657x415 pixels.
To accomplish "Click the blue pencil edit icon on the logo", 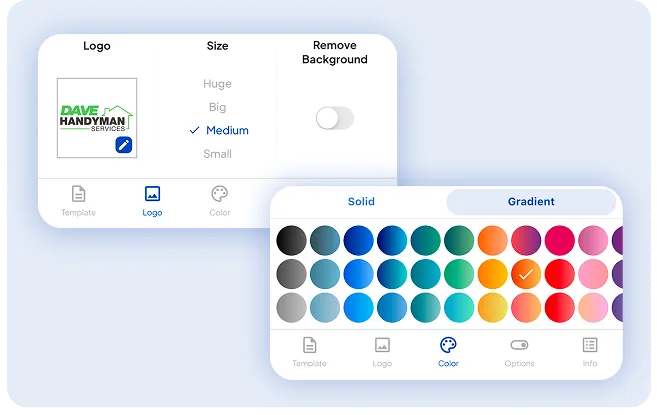I will (x=124, y=145).
